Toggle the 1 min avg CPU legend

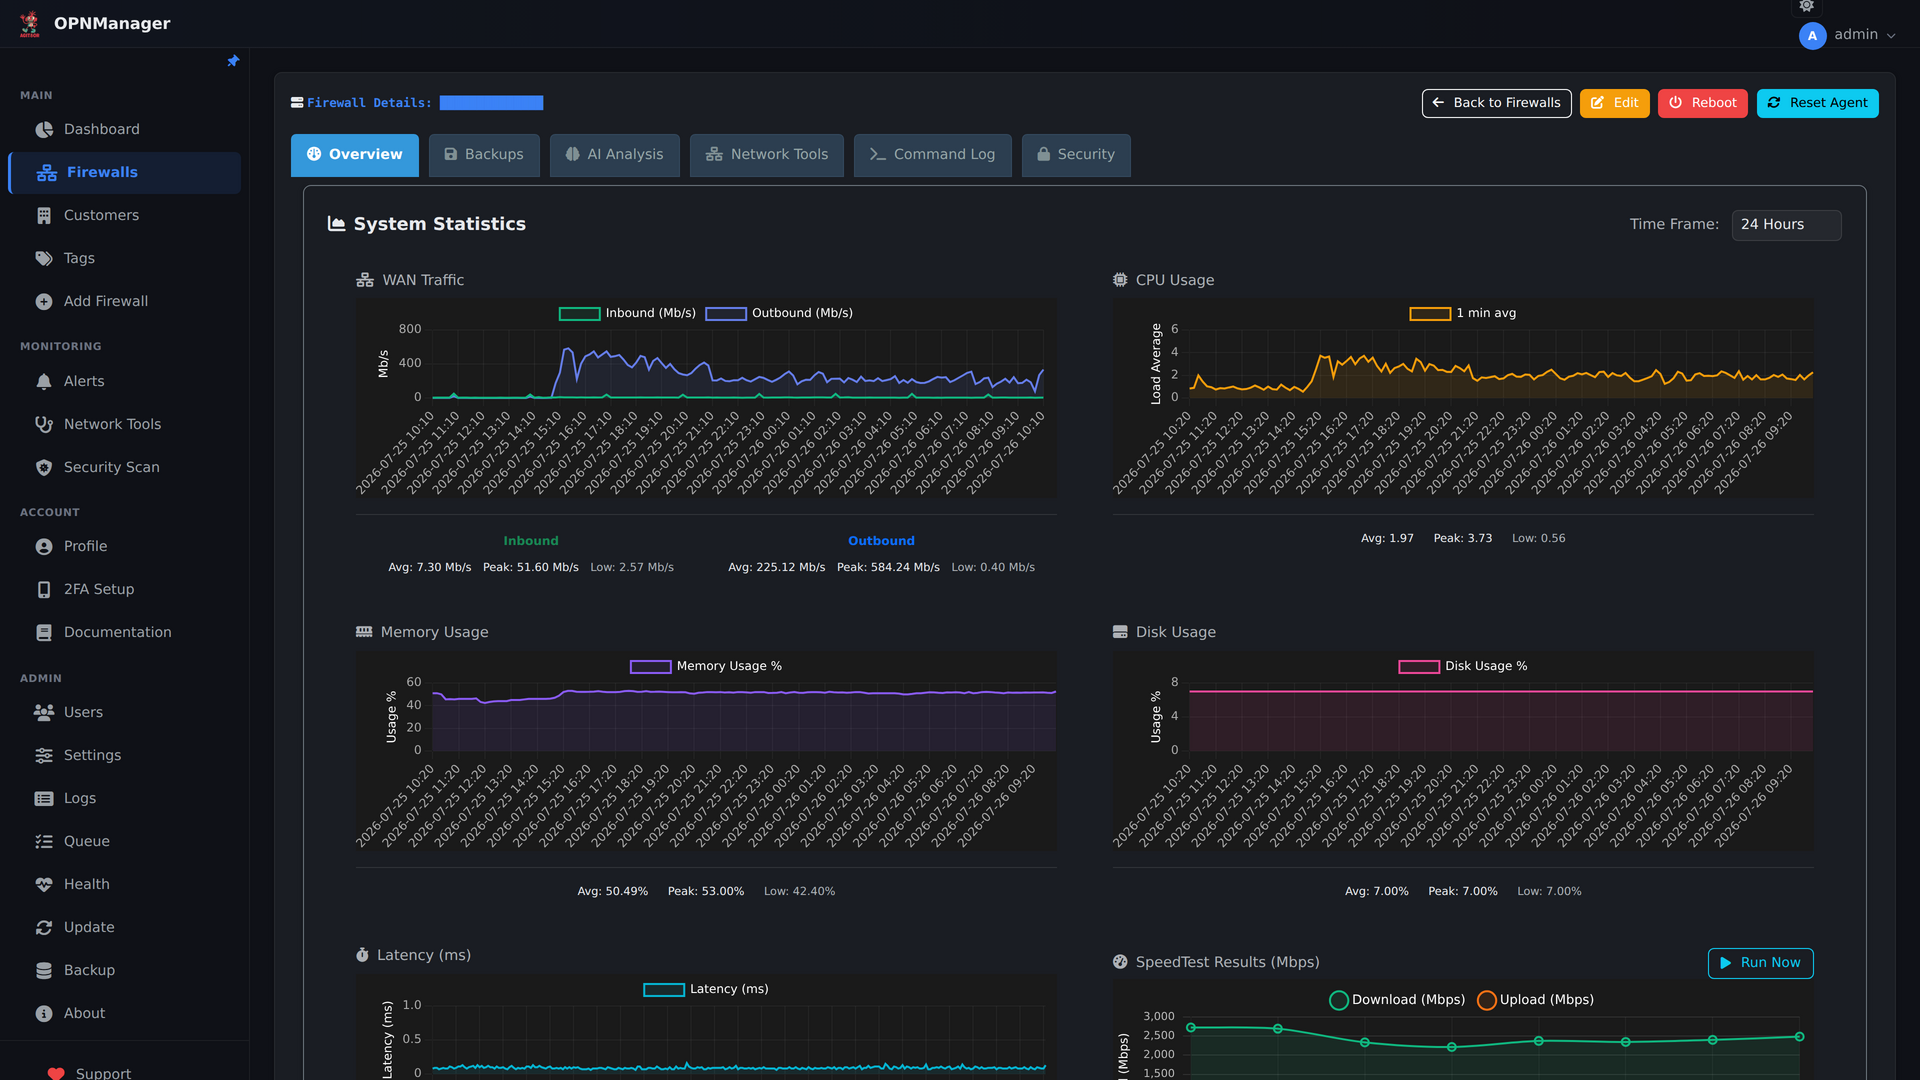pos(1463,313)
